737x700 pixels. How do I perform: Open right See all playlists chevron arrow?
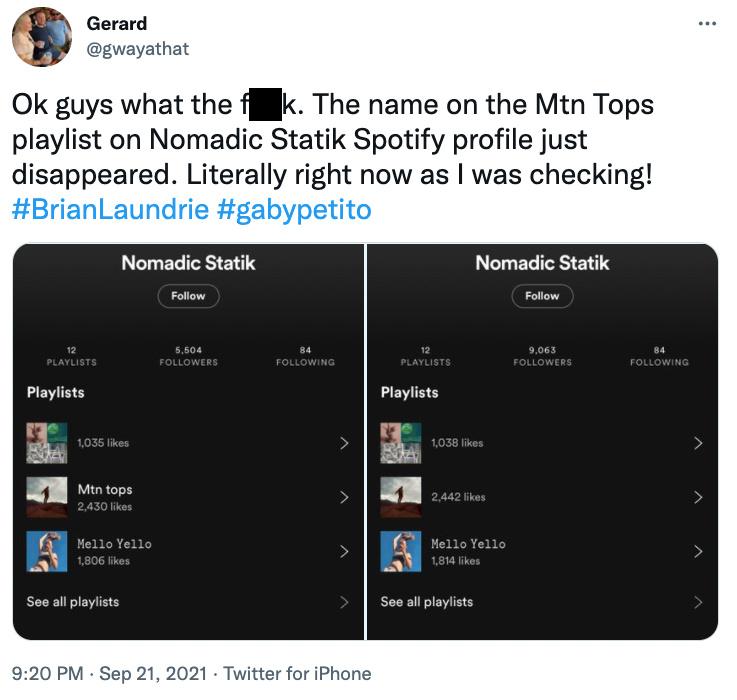tap(698, 602)
